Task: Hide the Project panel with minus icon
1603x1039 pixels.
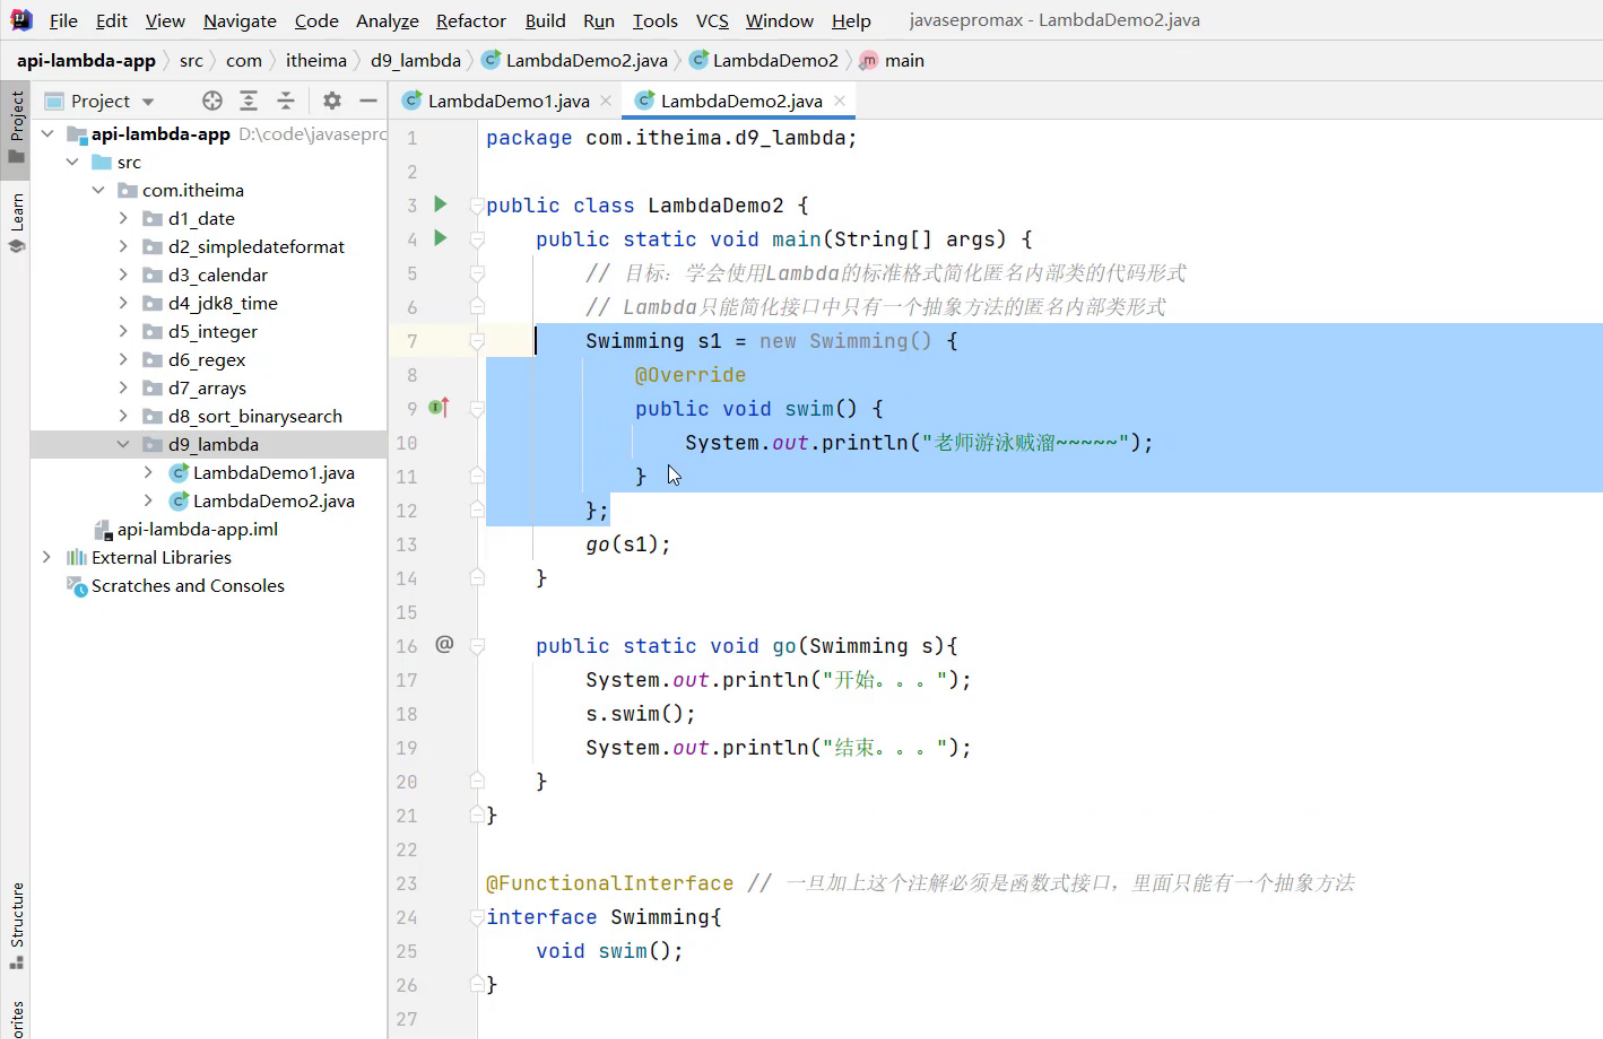Action: click(x=368, y=101)
